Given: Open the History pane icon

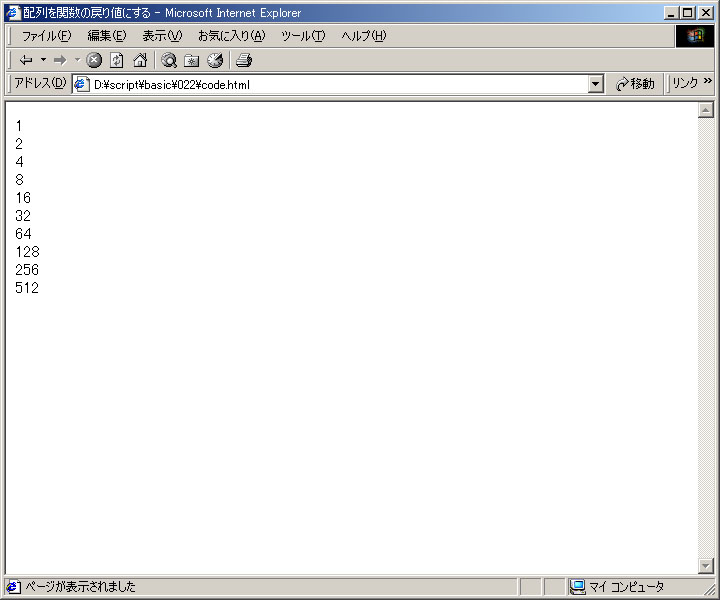Looking at the screenshot, I should (214, 60).
